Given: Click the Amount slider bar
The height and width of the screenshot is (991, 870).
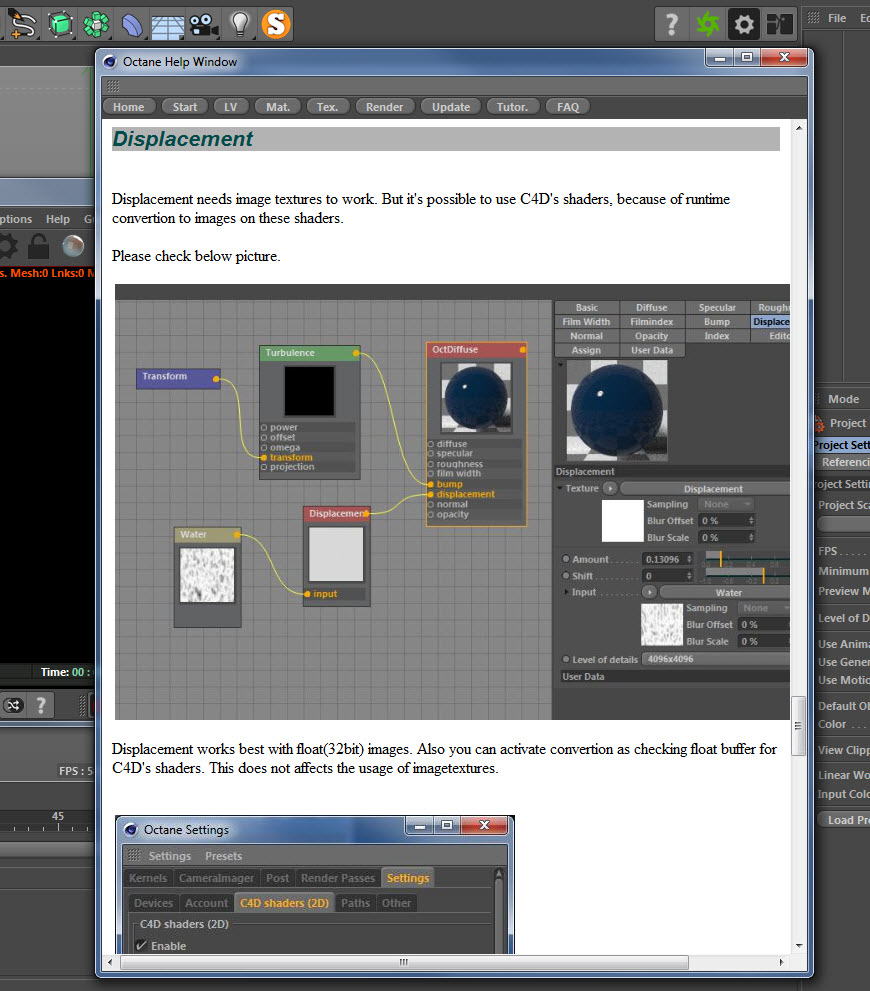Looking at the screenshot, I should pos(747,559).
